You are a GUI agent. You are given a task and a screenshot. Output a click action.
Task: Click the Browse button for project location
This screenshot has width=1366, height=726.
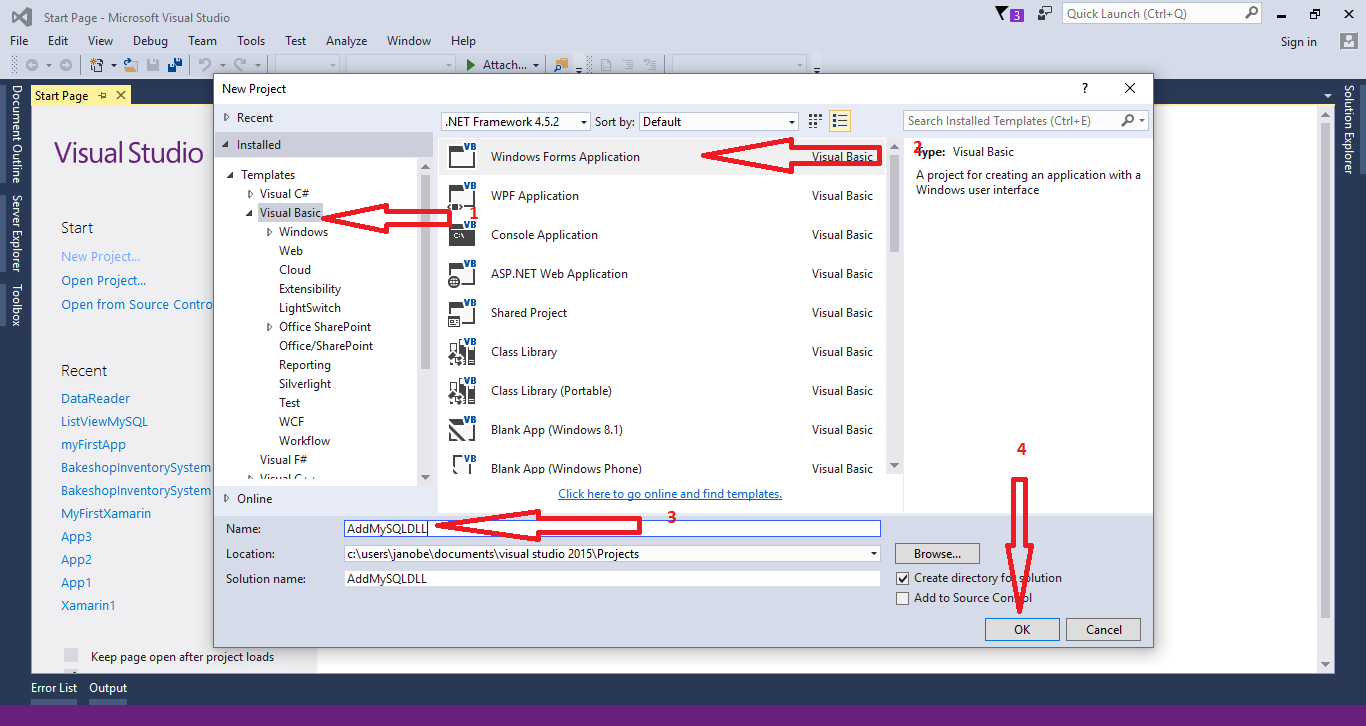click(936, 553)
